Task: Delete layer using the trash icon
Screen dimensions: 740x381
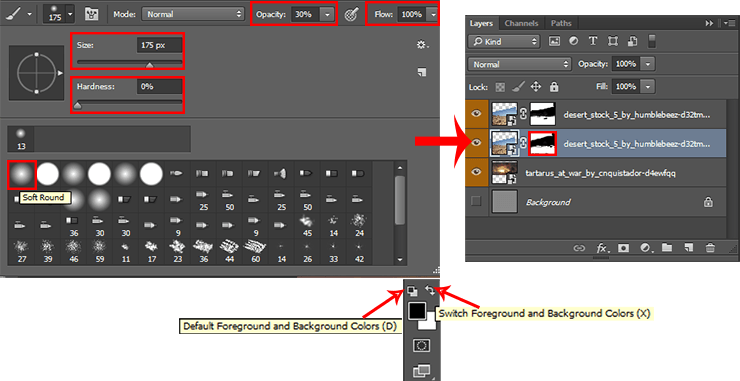Action: 710,247
